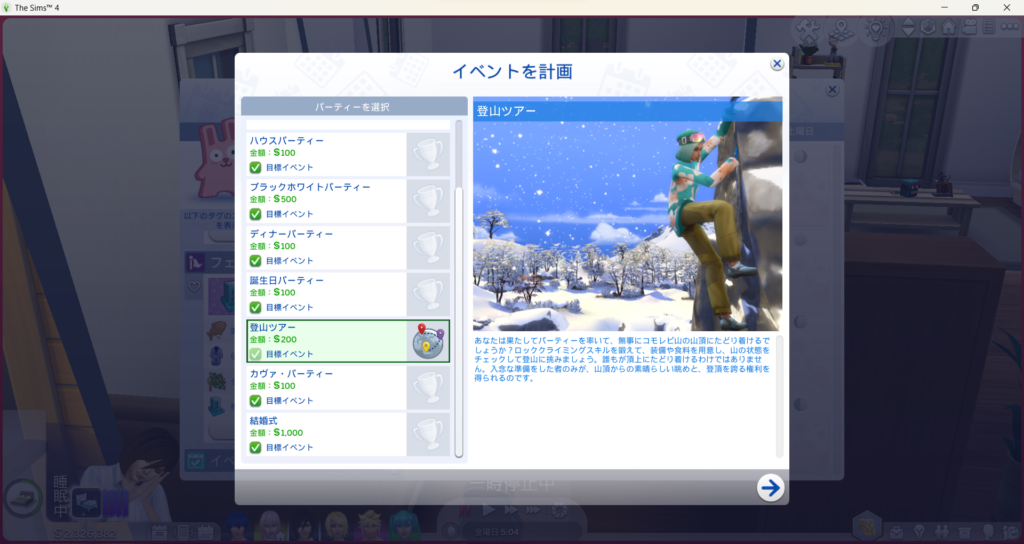1024x544 pixels.
Task: Open the first calendar icon beside funds
Action: (159, 532)
